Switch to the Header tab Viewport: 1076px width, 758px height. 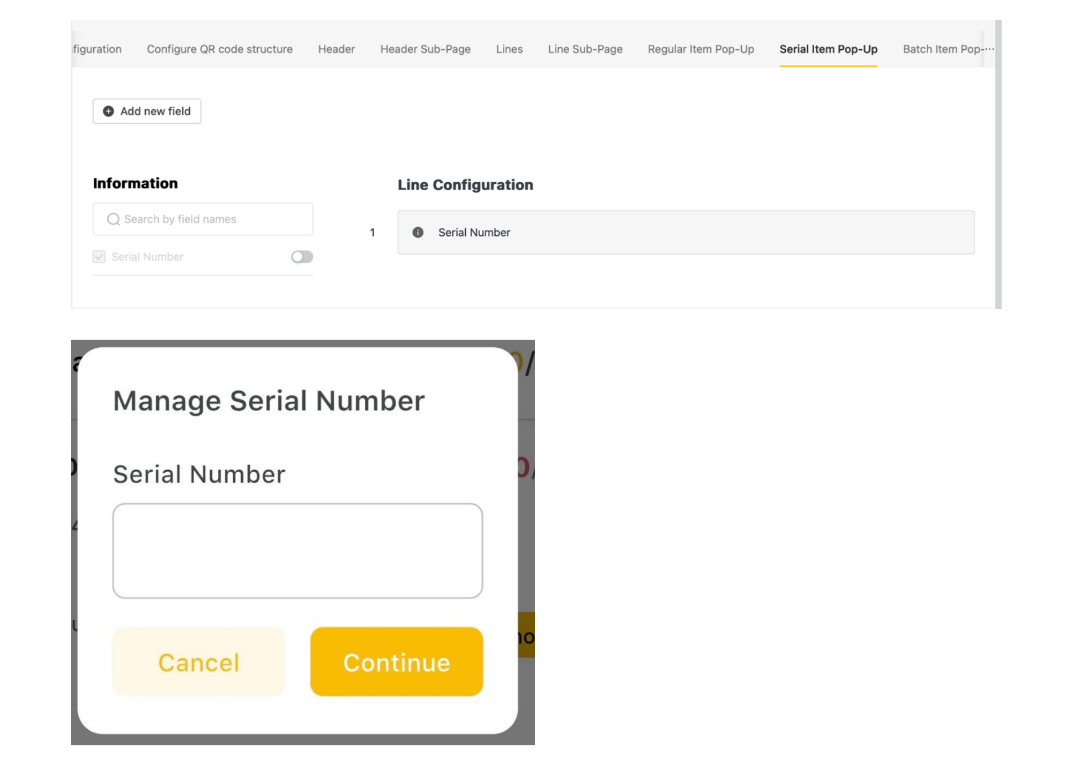tap(336, 49)
